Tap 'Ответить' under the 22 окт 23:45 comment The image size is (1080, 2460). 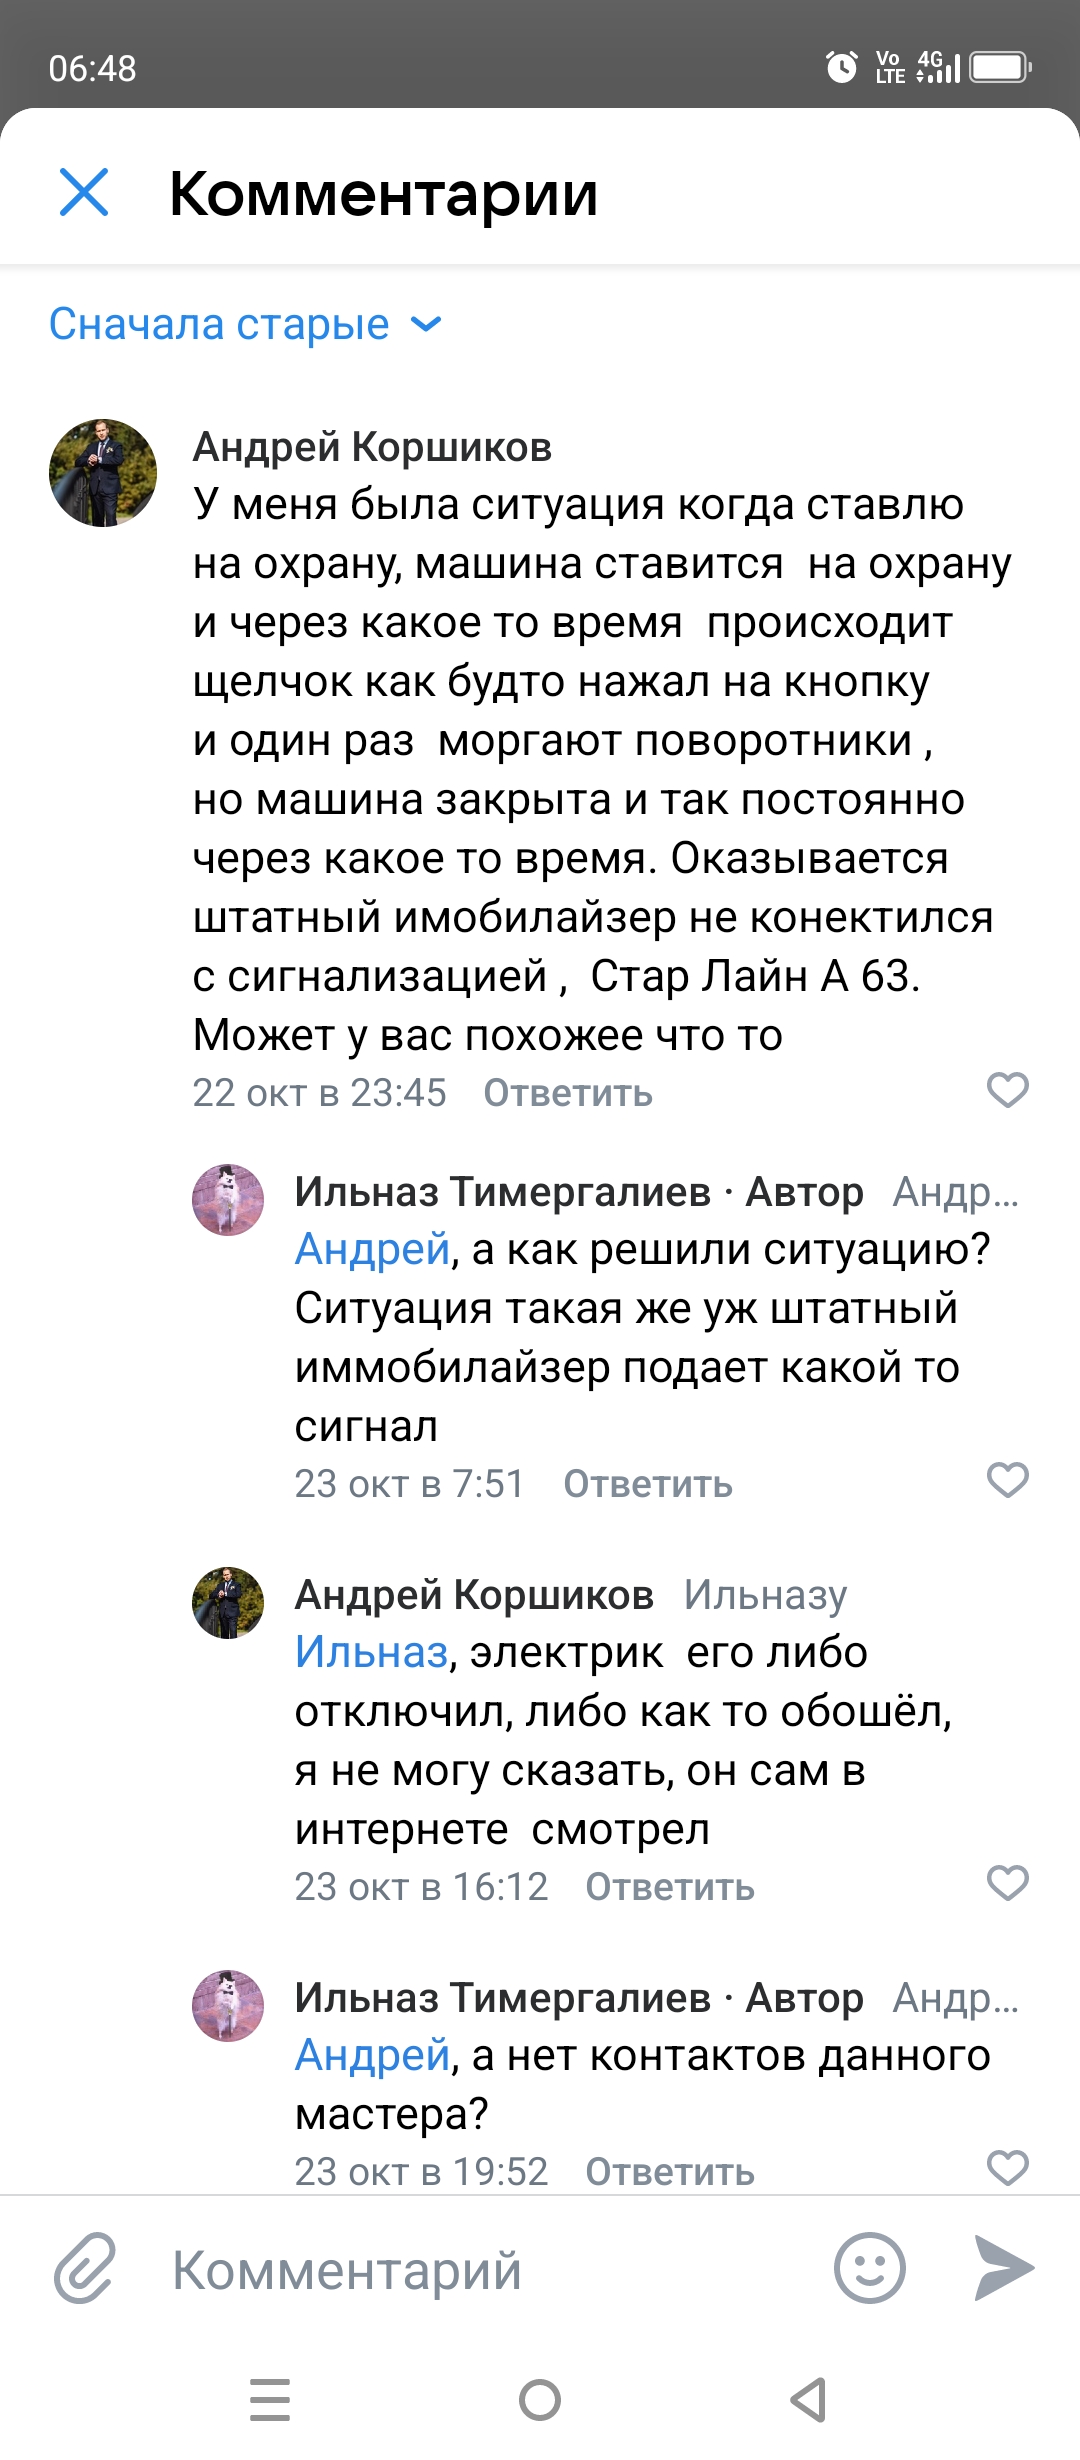point(567,1093)
